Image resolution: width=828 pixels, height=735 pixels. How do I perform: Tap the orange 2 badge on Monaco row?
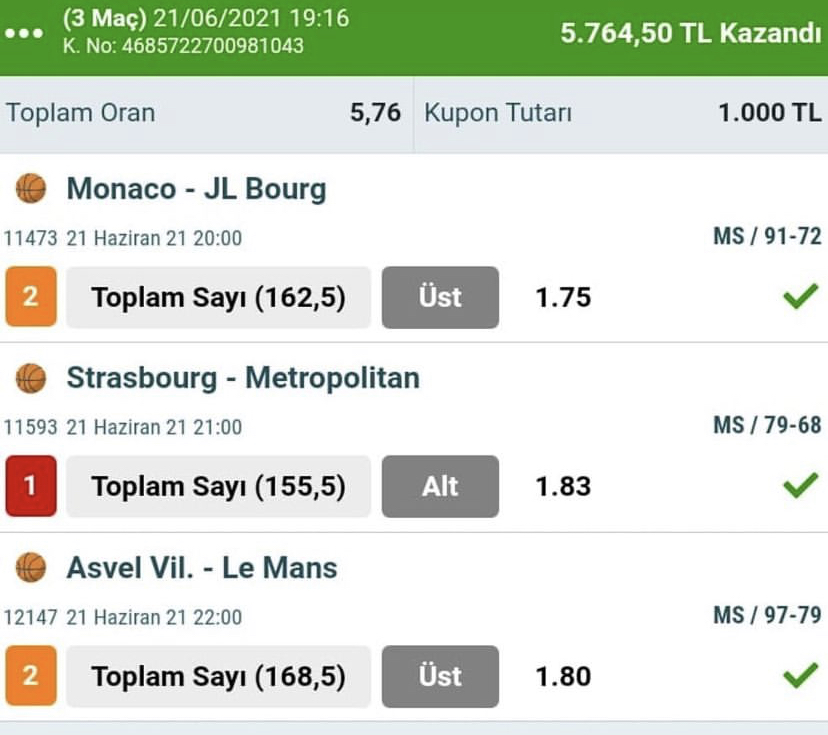click(30, 297)
